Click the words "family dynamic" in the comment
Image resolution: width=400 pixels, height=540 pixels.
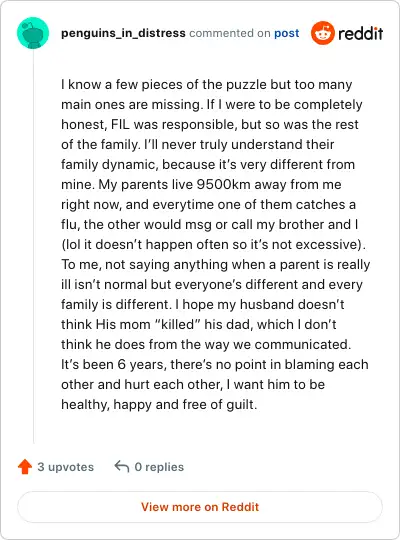(110, 165)
